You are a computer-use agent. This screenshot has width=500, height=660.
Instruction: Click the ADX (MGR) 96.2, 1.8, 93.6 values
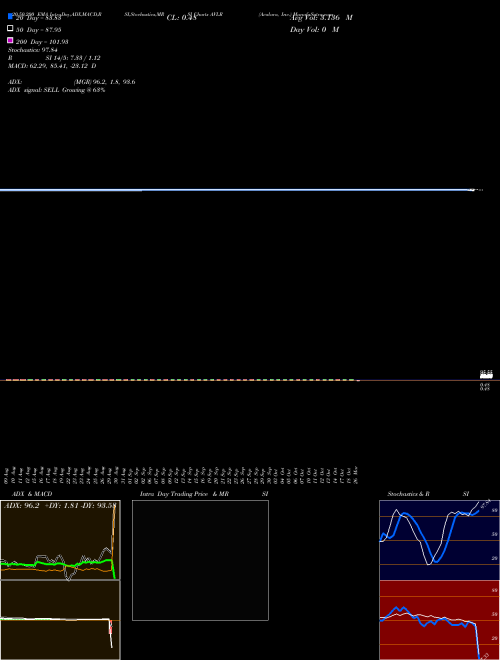tap(104, 82)
